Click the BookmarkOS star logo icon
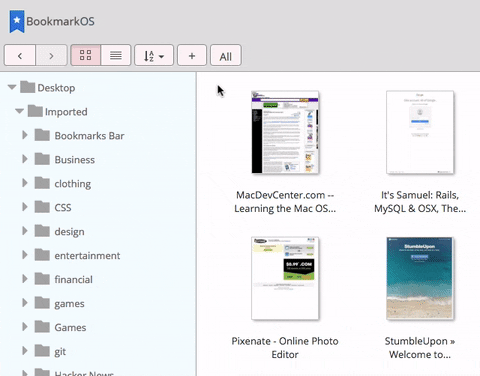Viewport: 480px width, 376px height. coord(17,21)
